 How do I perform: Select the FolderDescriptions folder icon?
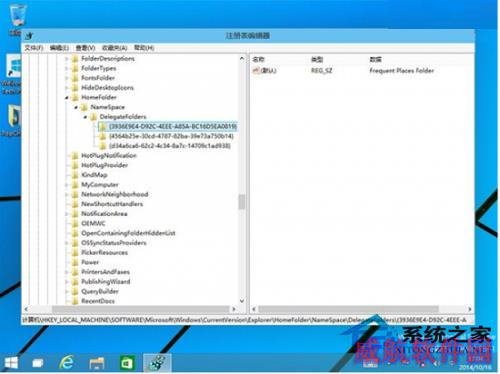point(75,59)
